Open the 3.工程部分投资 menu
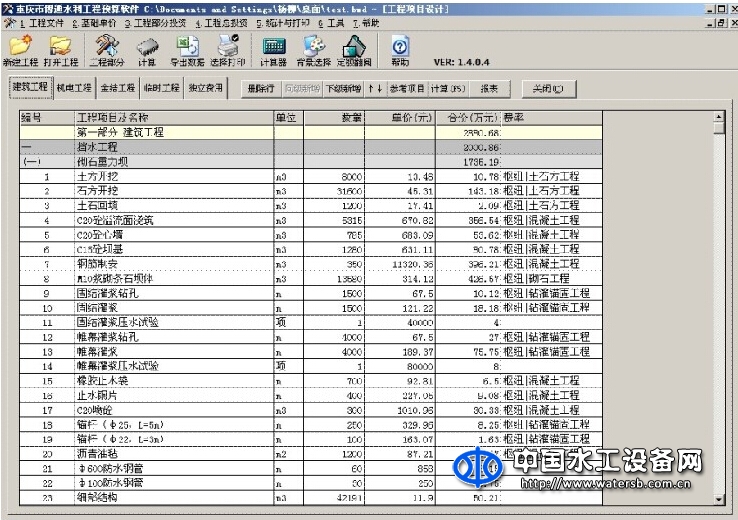 (155, 23)
